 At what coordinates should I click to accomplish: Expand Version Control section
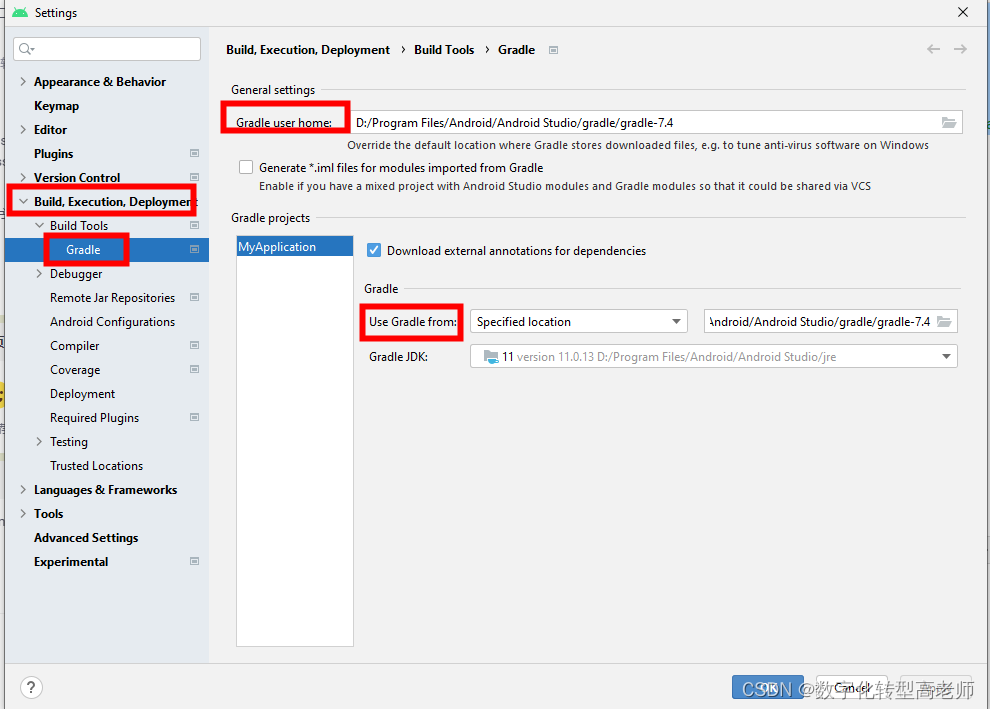pos(23,177)
